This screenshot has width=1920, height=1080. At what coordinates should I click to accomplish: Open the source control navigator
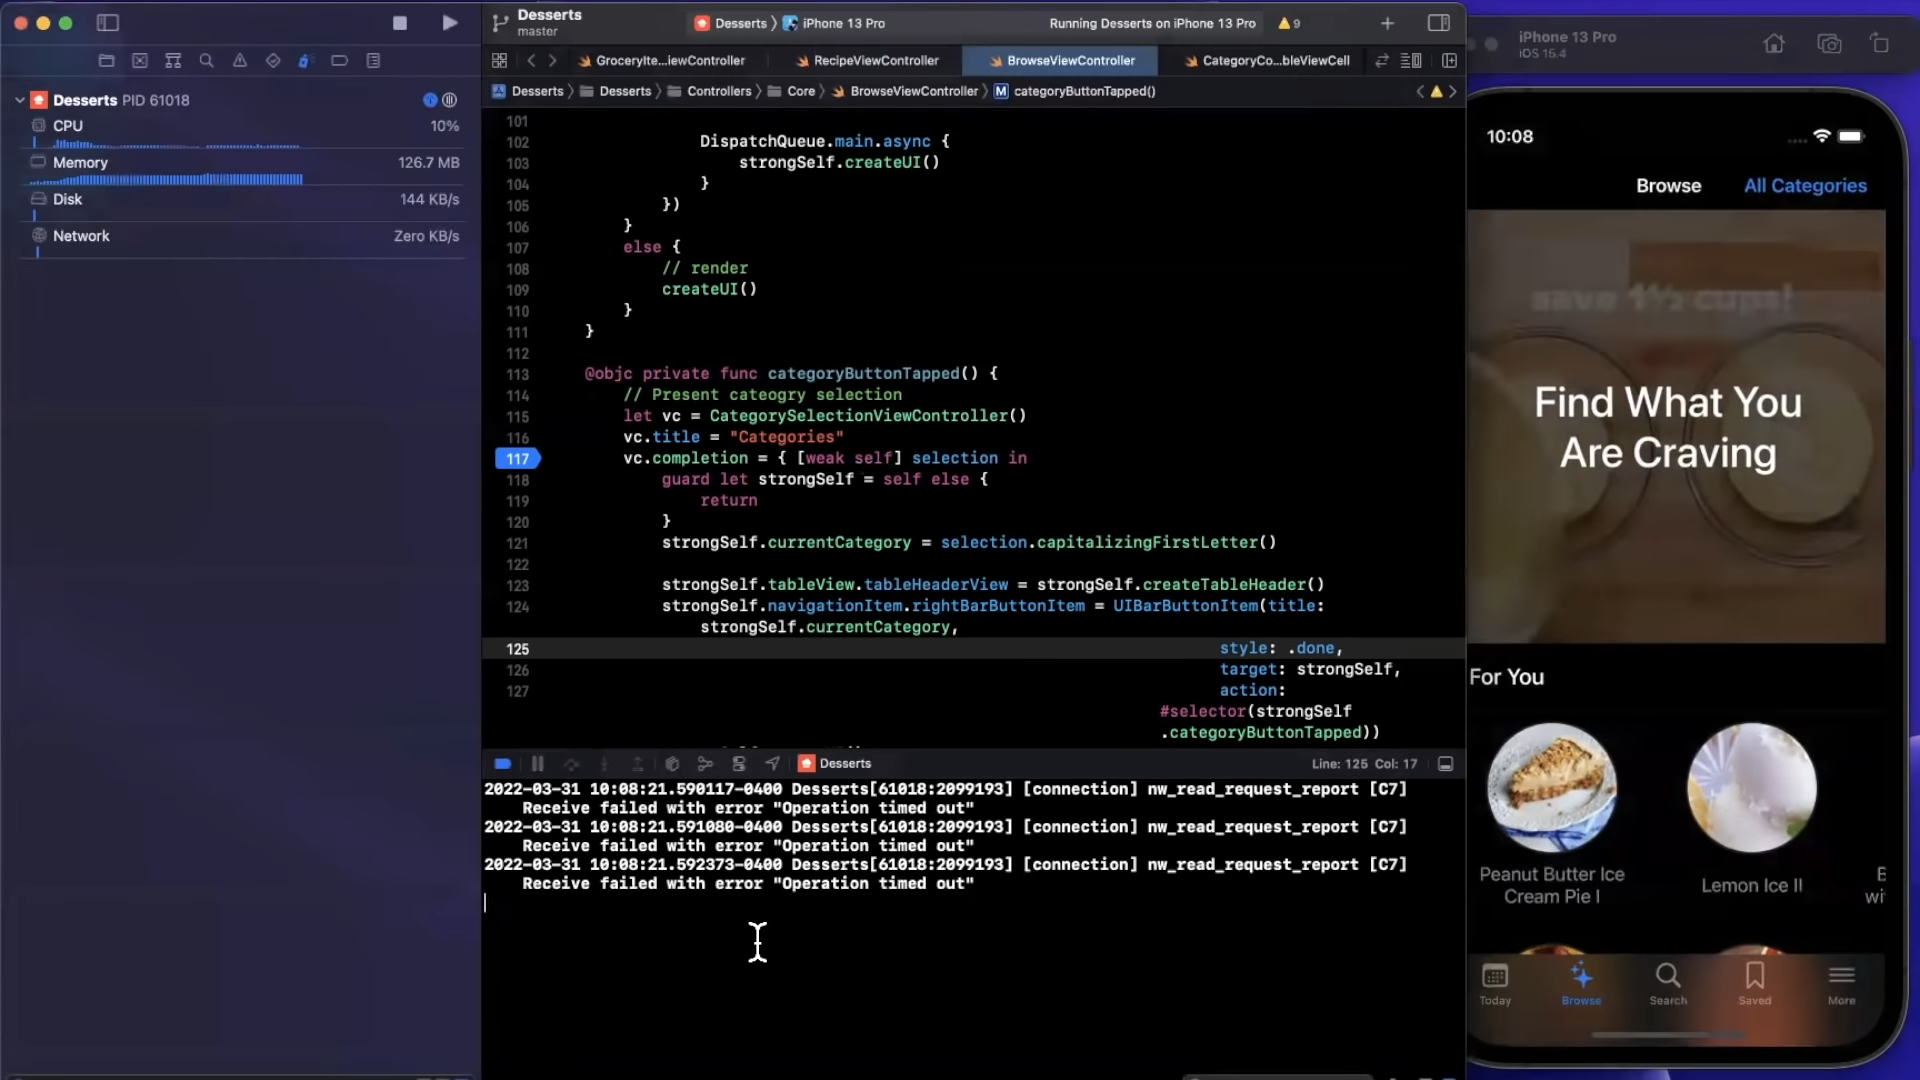[x=140, y=61]
